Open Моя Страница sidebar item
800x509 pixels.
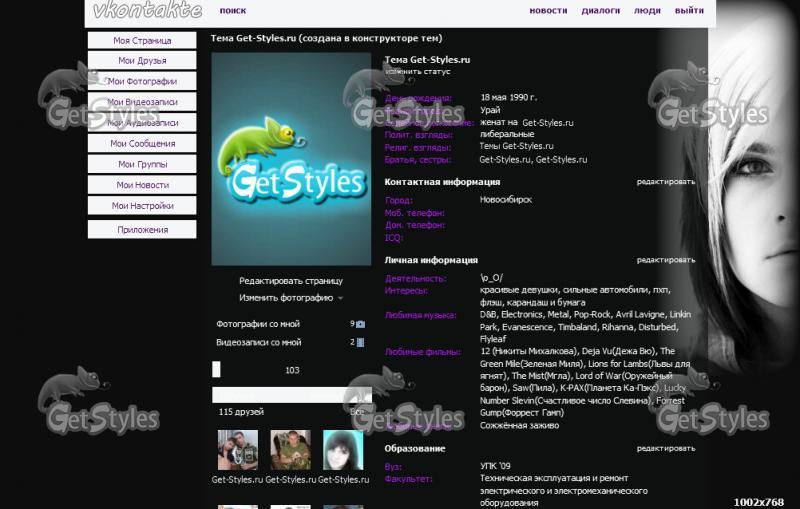pos(142,40)
